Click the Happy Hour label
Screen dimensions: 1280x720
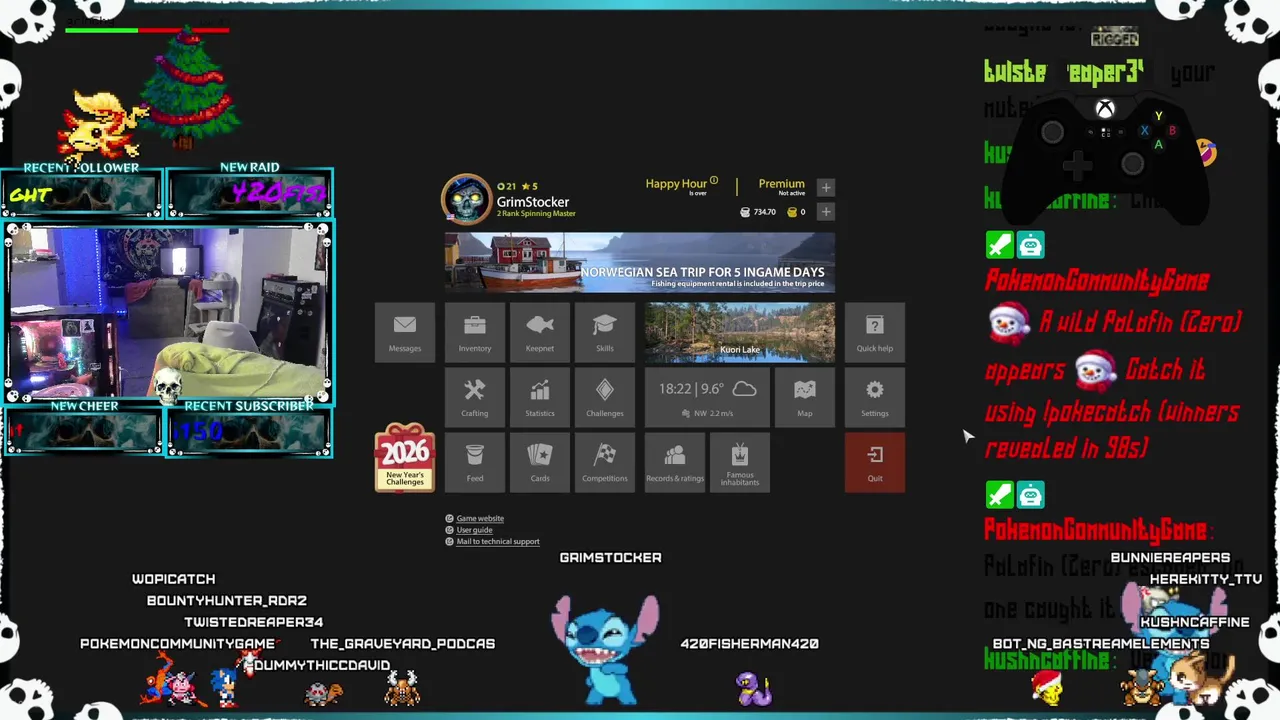[676, 183]
